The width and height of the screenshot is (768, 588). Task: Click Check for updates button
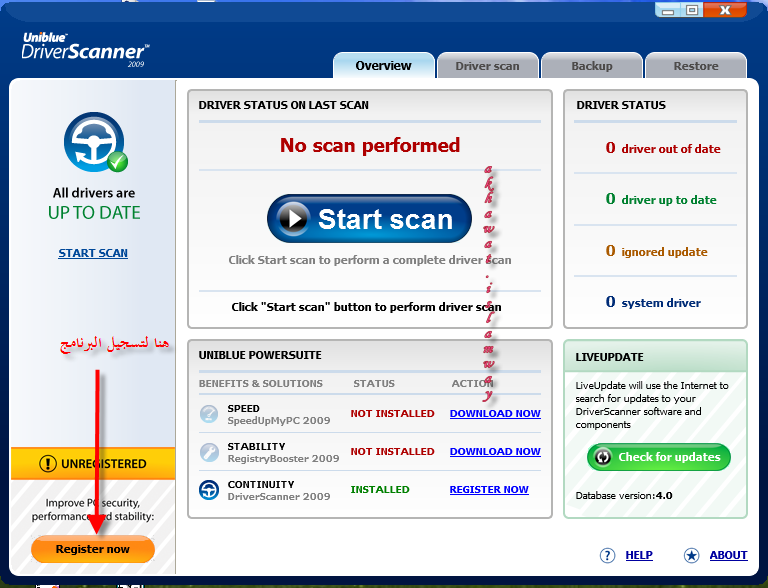coord(659,457)
